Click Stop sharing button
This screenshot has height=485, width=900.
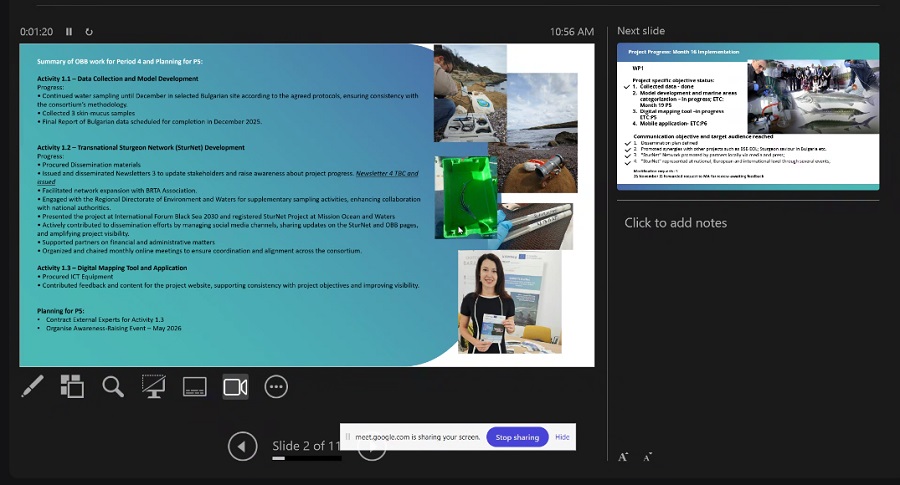517,437
